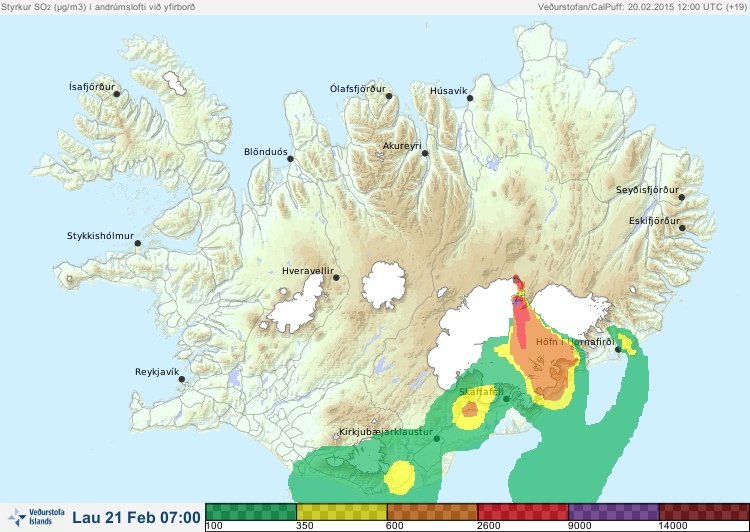The width and height of the screenshot is (750, 532).
Task: Click the 'Eskifjörður' place label
Action: pos(654,221)
